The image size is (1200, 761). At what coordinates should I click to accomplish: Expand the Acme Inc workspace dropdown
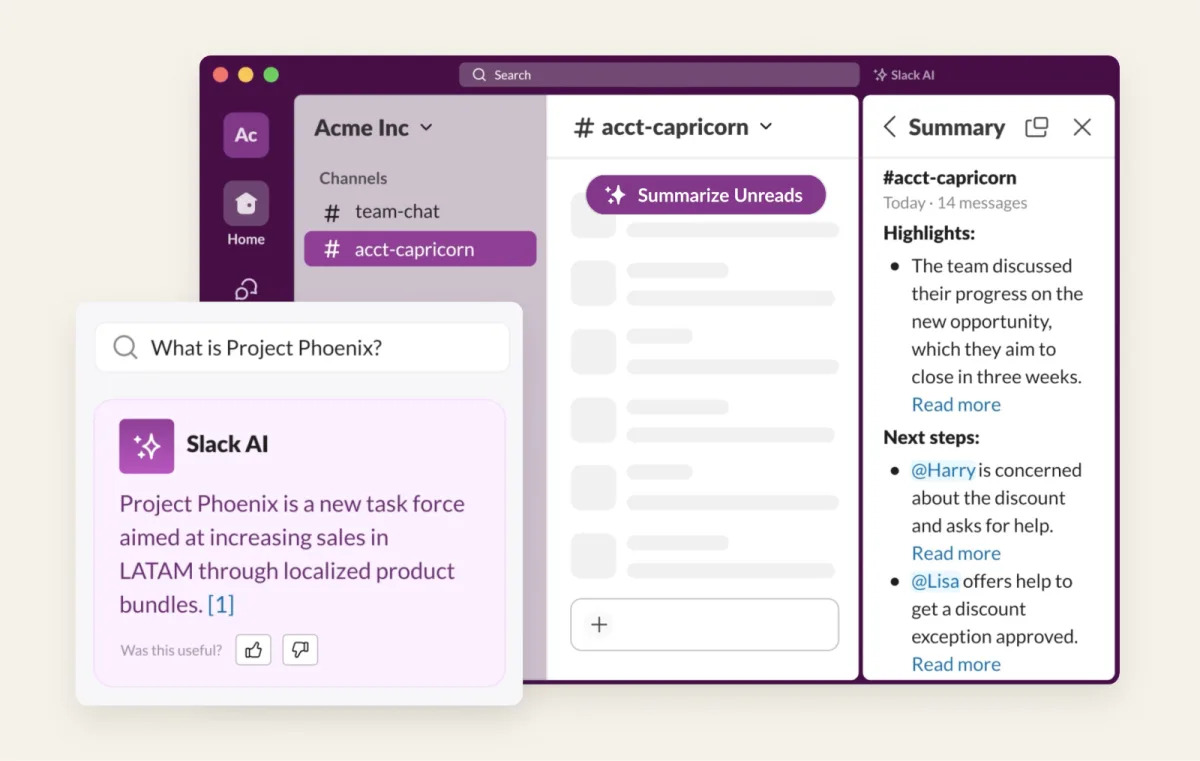pyautogui.click(x=426, y=128)
